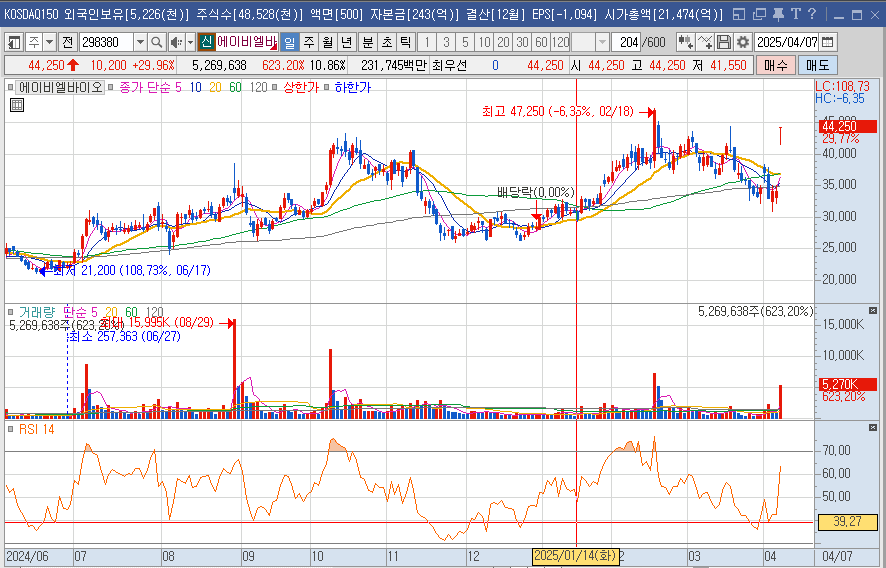The width and height of the screenshot is (886, 568).
Task: Open the calendar date picker icon
Action: [x=827, y=42]
